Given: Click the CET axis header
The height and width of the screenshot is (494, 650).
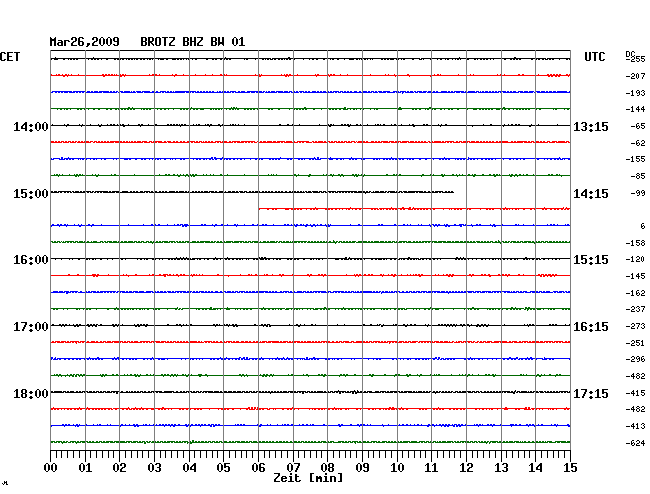Looking at the screenshot, I should coord(10,57).
